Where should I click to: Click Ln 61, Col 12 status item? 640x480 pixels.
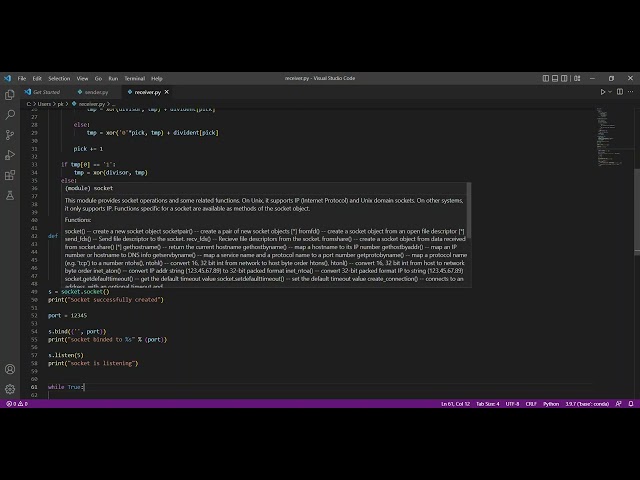(455, 404)
